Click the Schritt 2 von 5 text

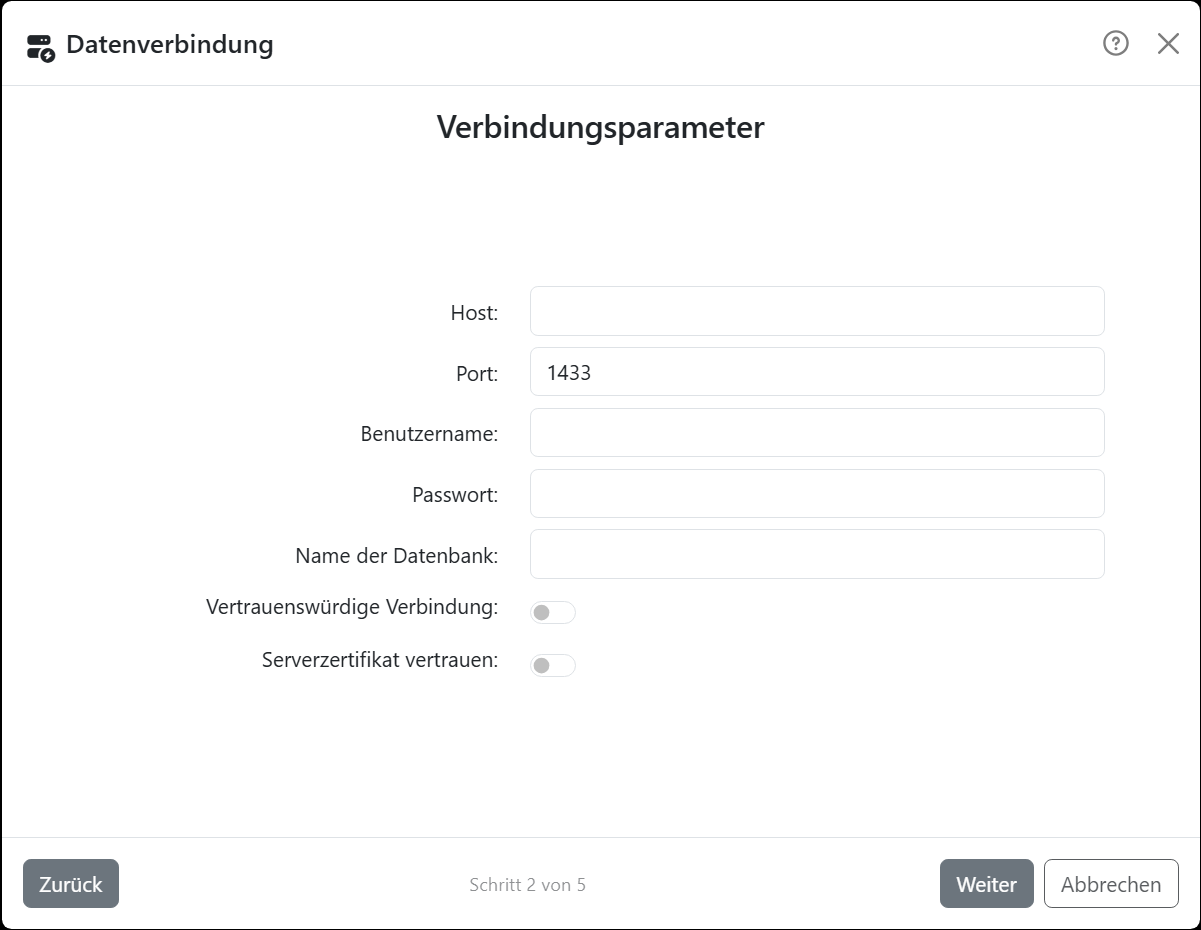pyautogui.click(x=527, y=885)
